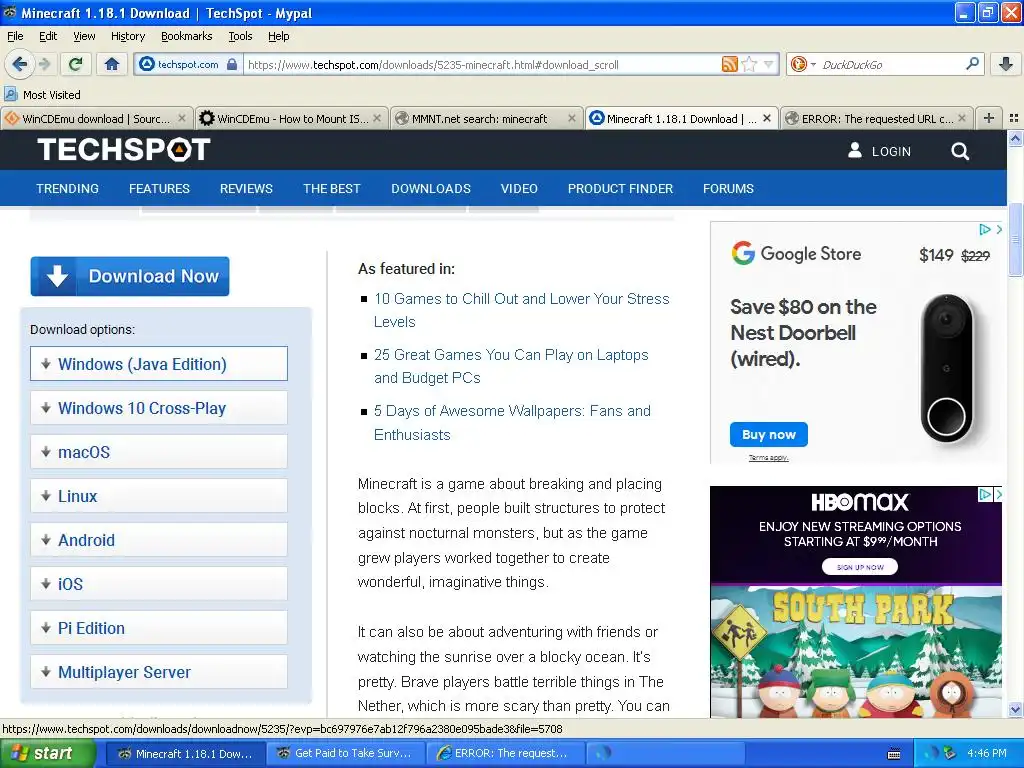Image resolution: width=1024 pixels, height=768 pixels.
Task: Close the MMNT.net search tab
Action: pos(572,118)
